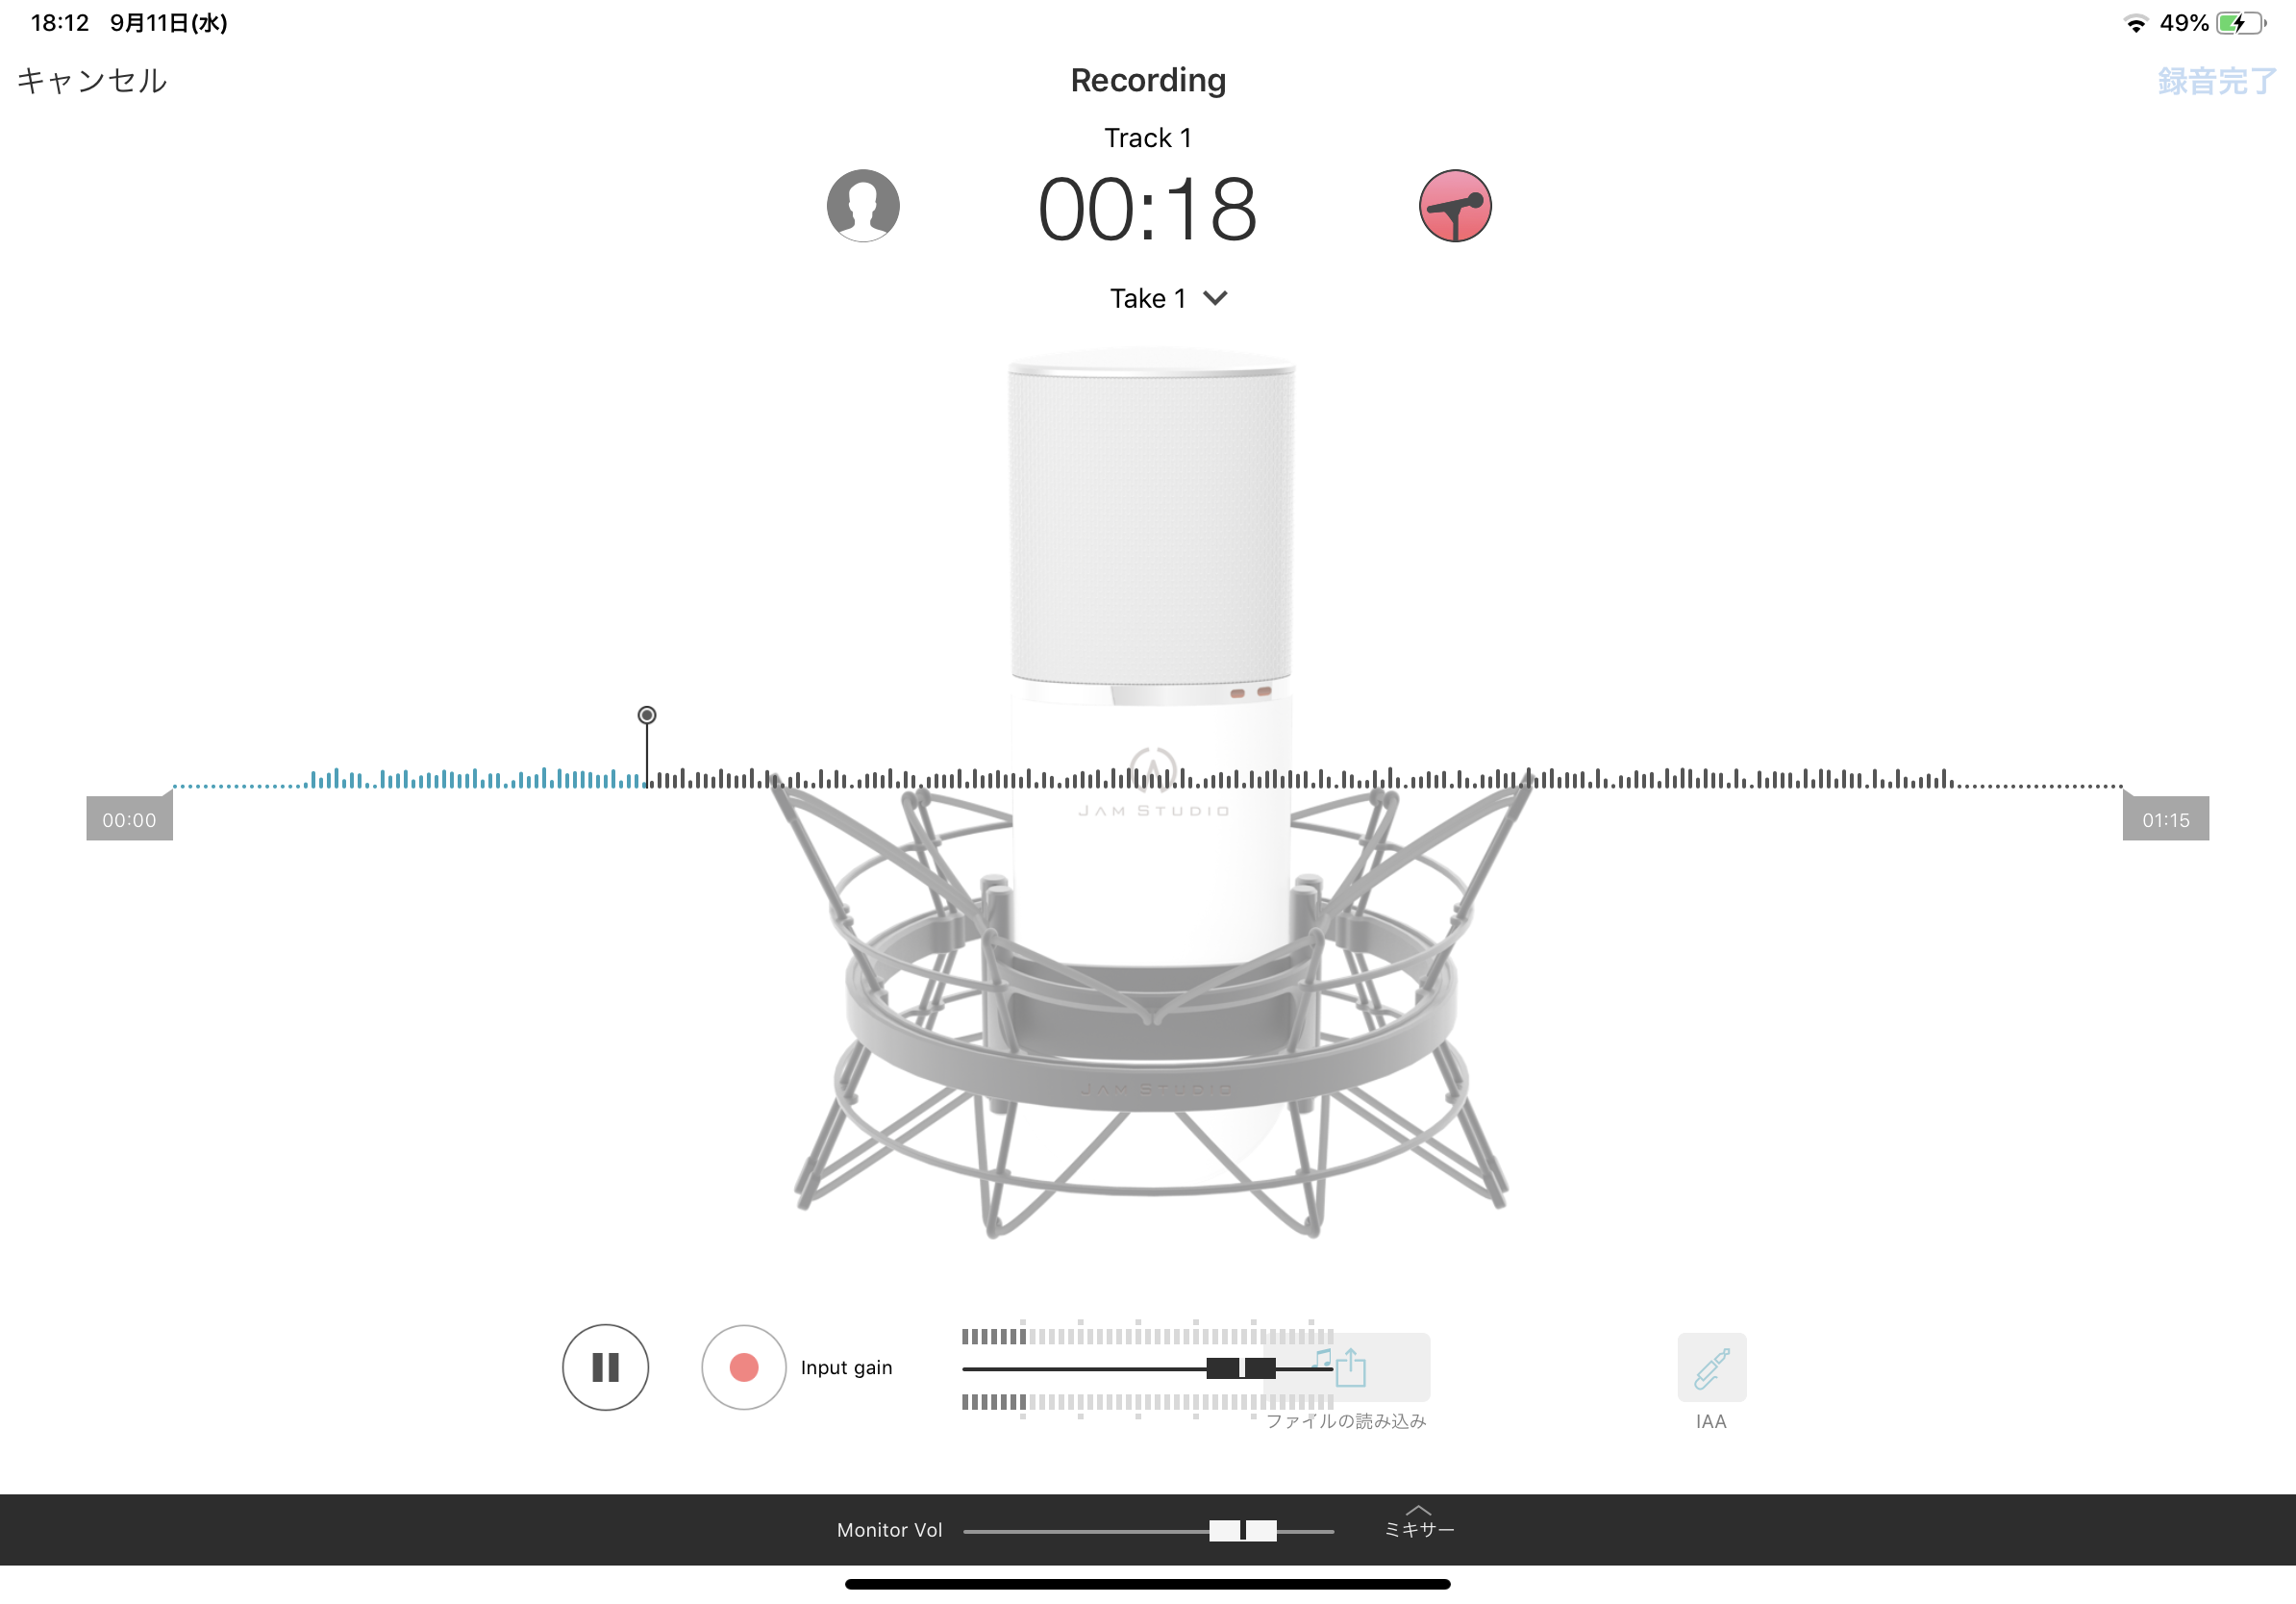Pause the recording

tap(605, 1367)
